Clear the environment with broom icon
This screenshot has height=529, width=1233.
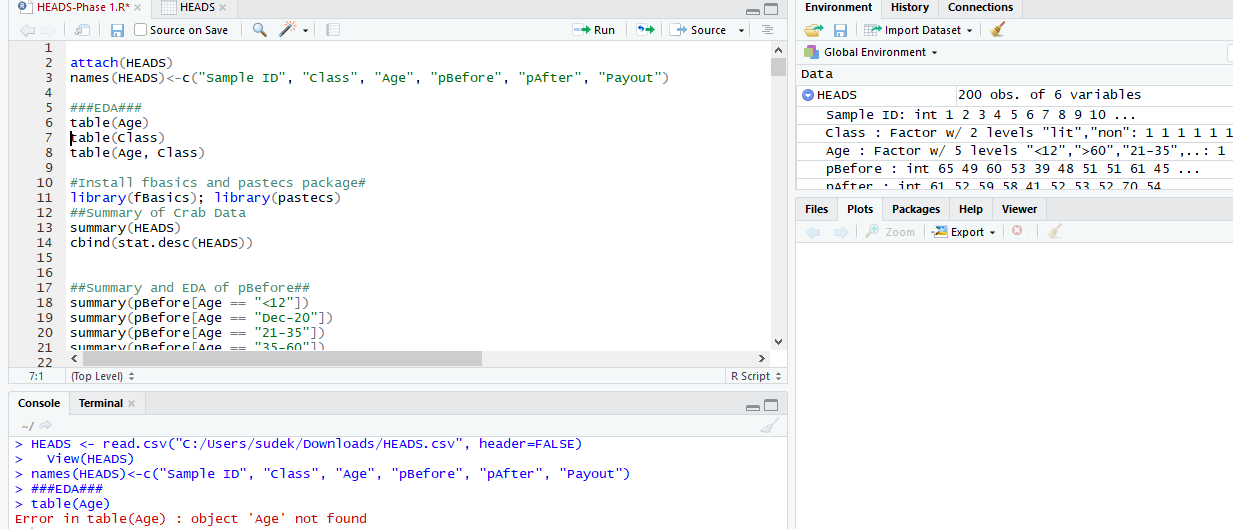997,30
